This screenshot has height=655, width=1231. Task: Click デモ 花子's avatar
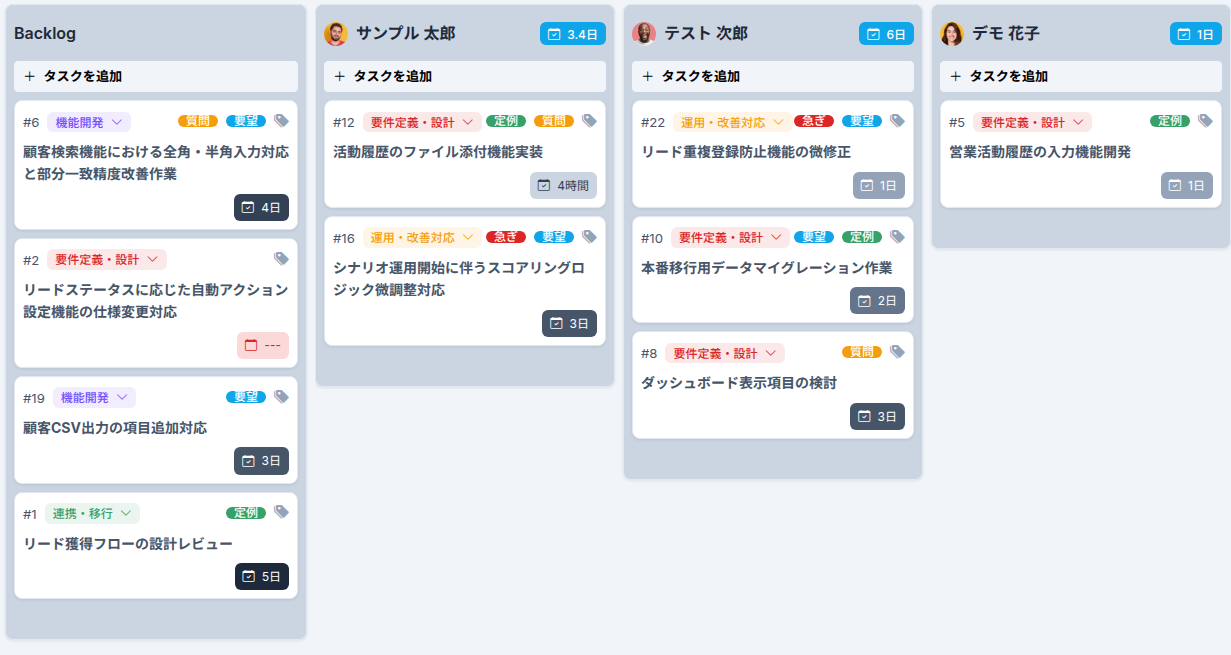(952, 34)
